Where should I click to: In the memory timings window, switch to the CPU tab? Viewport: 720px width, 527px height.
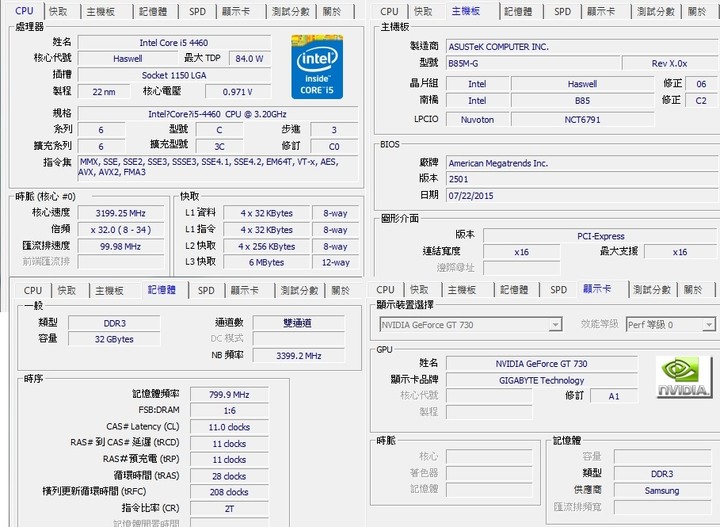click(33, 291)
